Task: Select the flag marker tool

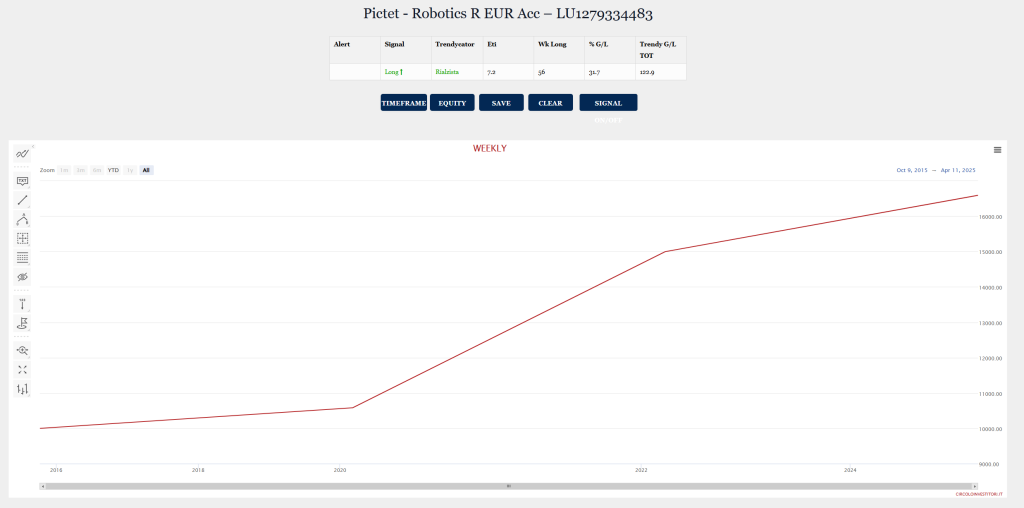Action: (x=22, y=323)
